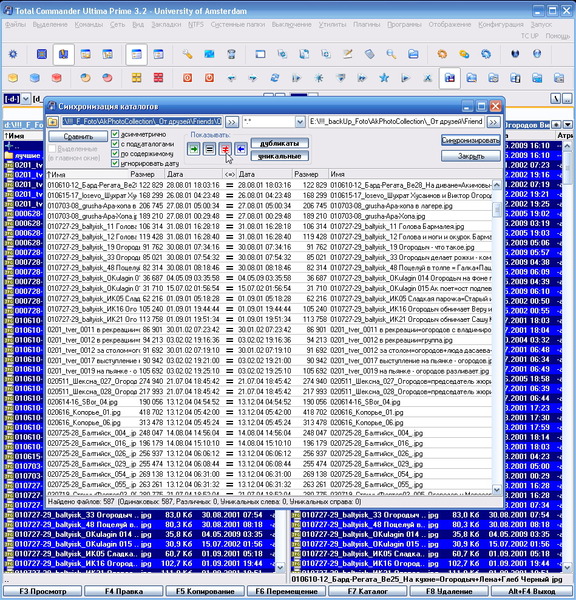Toggle the blue arrow copy-to-left filter
Screen dimensions: 576x600
[241, 149]
